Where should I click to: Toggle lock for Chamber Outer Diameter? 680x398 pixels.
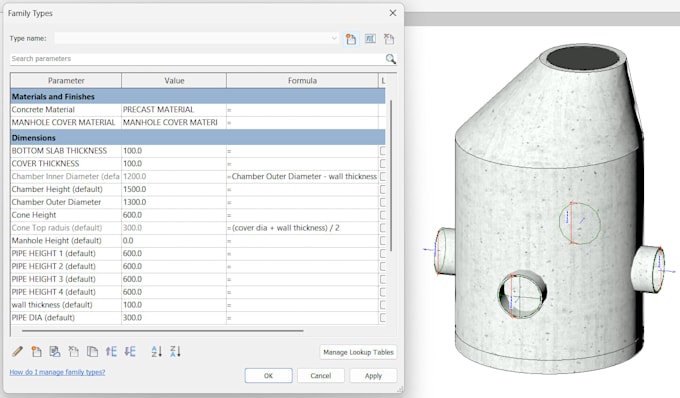[382, 202]
